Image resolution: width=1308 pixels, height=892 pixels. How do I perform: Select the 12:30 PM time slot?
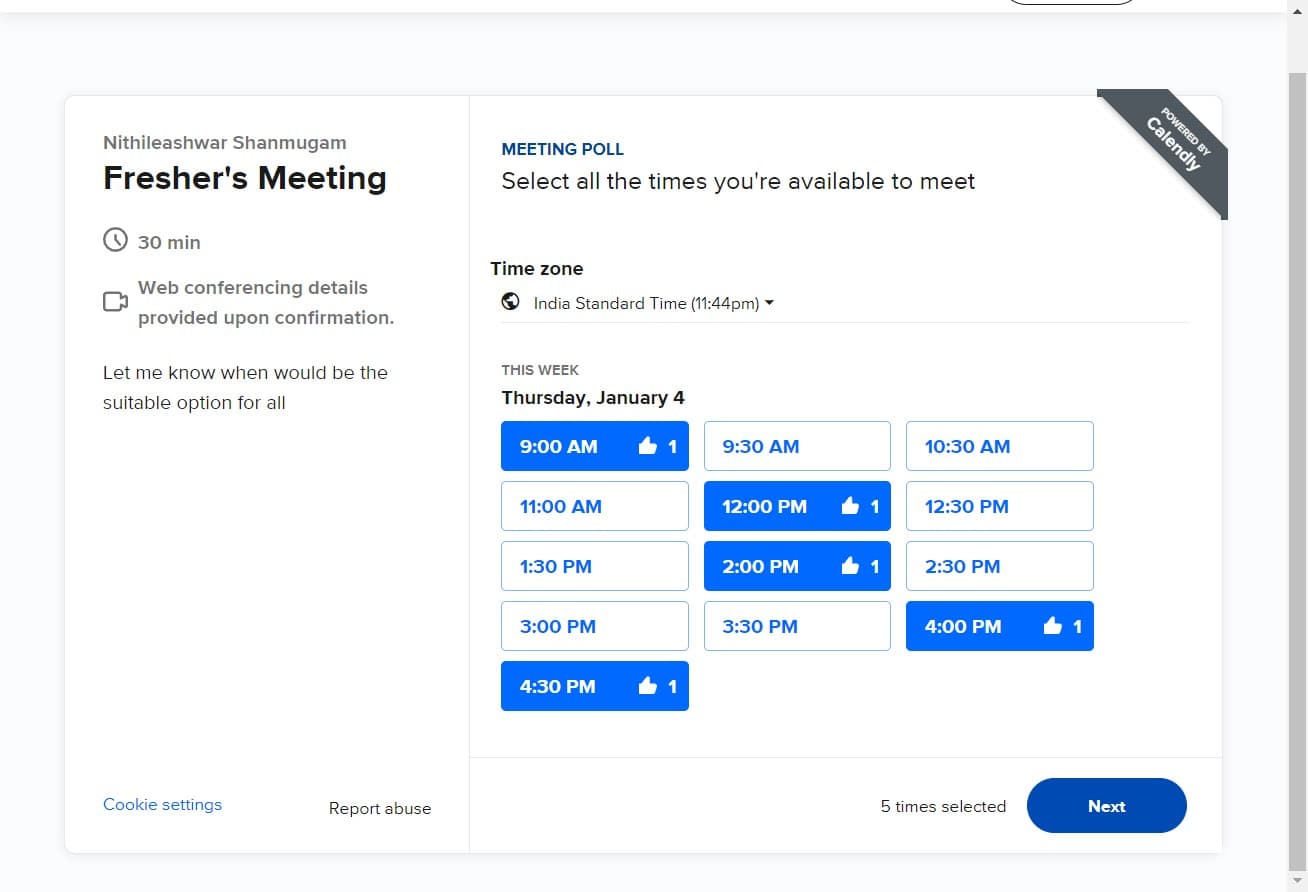point(999,506)
